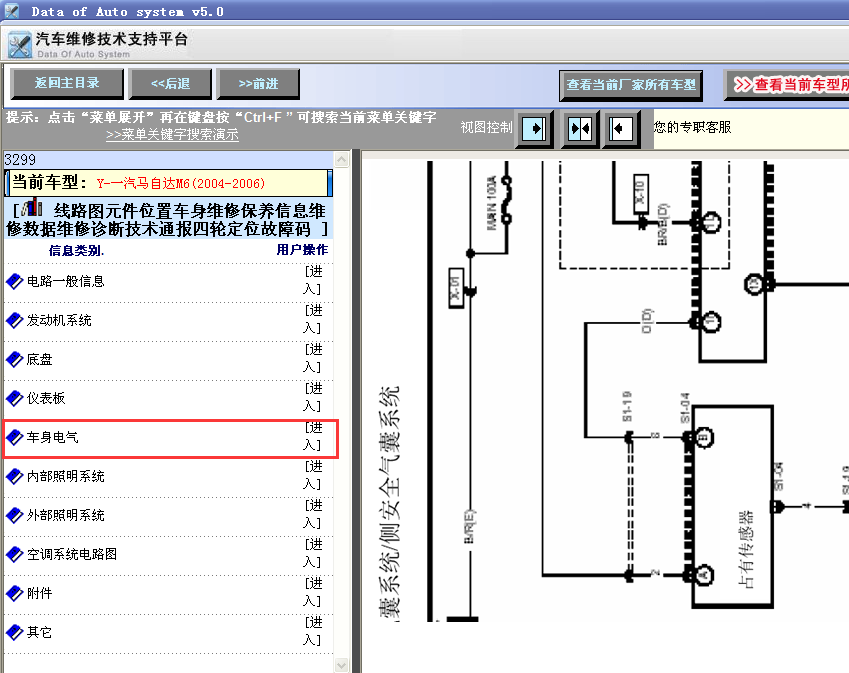
Task: Click the 用户操作 column header
Action: (302, 250)
